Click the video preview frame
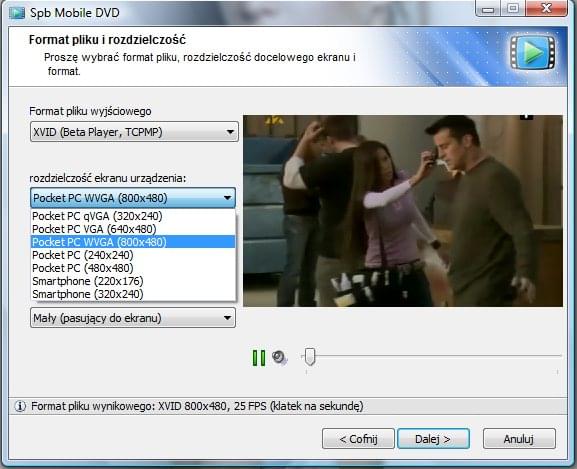This screenshot has width=577, height=469. [403, 211]
